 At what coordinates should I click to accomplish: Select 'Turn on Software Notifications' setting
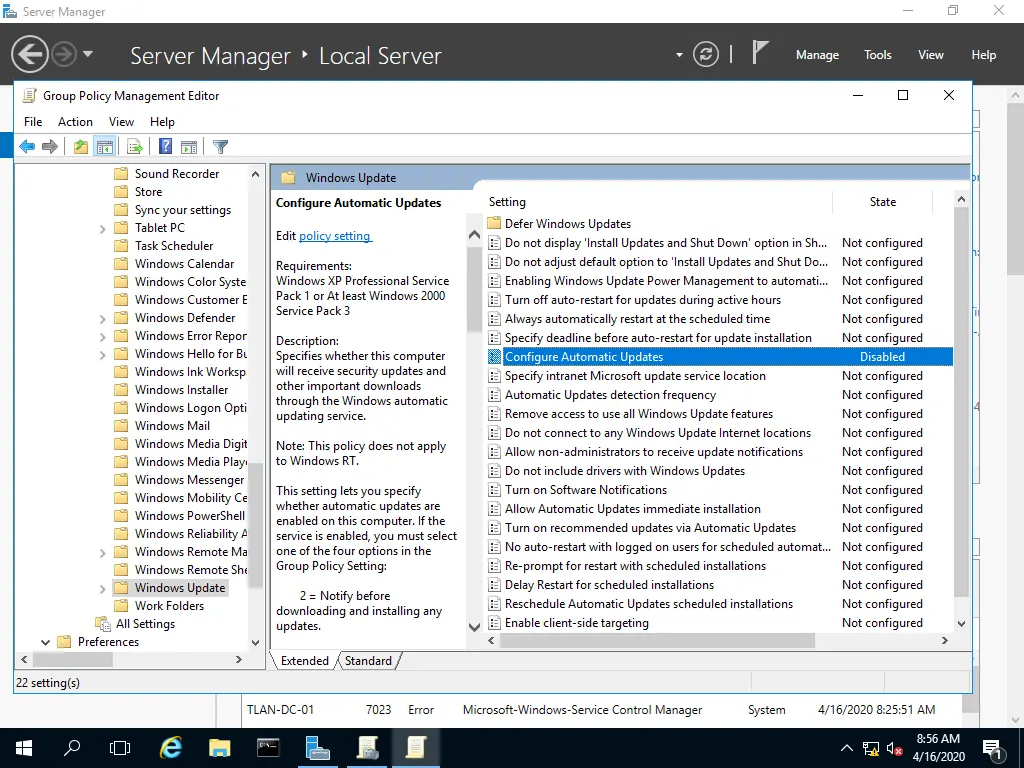[x=586, y=489]
